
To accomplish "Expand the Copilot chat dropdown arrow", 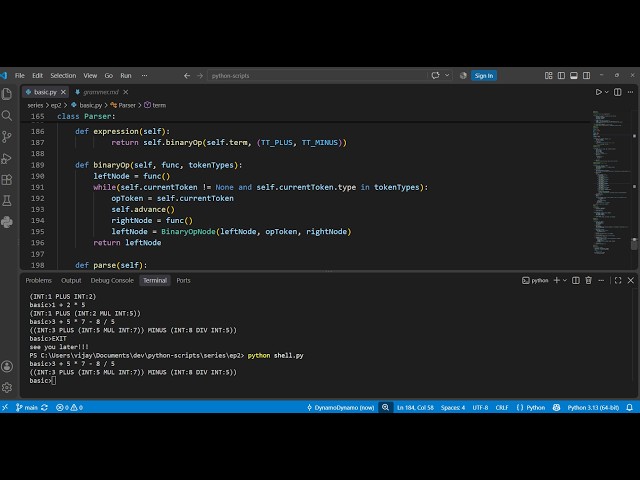I will click(447, 76).
